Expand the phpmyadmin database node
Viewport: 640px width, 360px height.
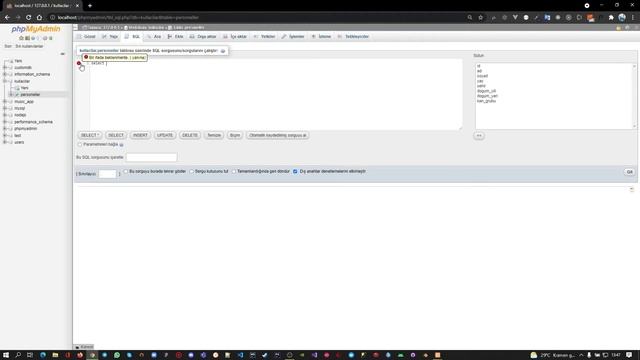(x=5, y=129)
